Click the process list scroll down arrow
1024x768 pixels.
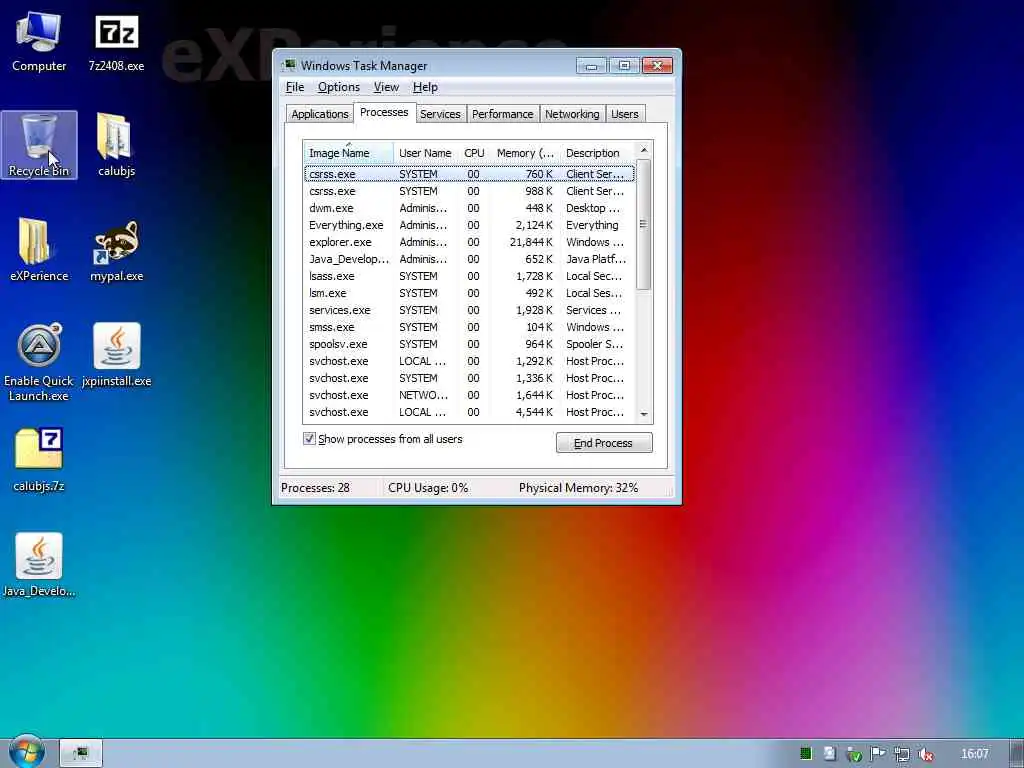point(644,414)
